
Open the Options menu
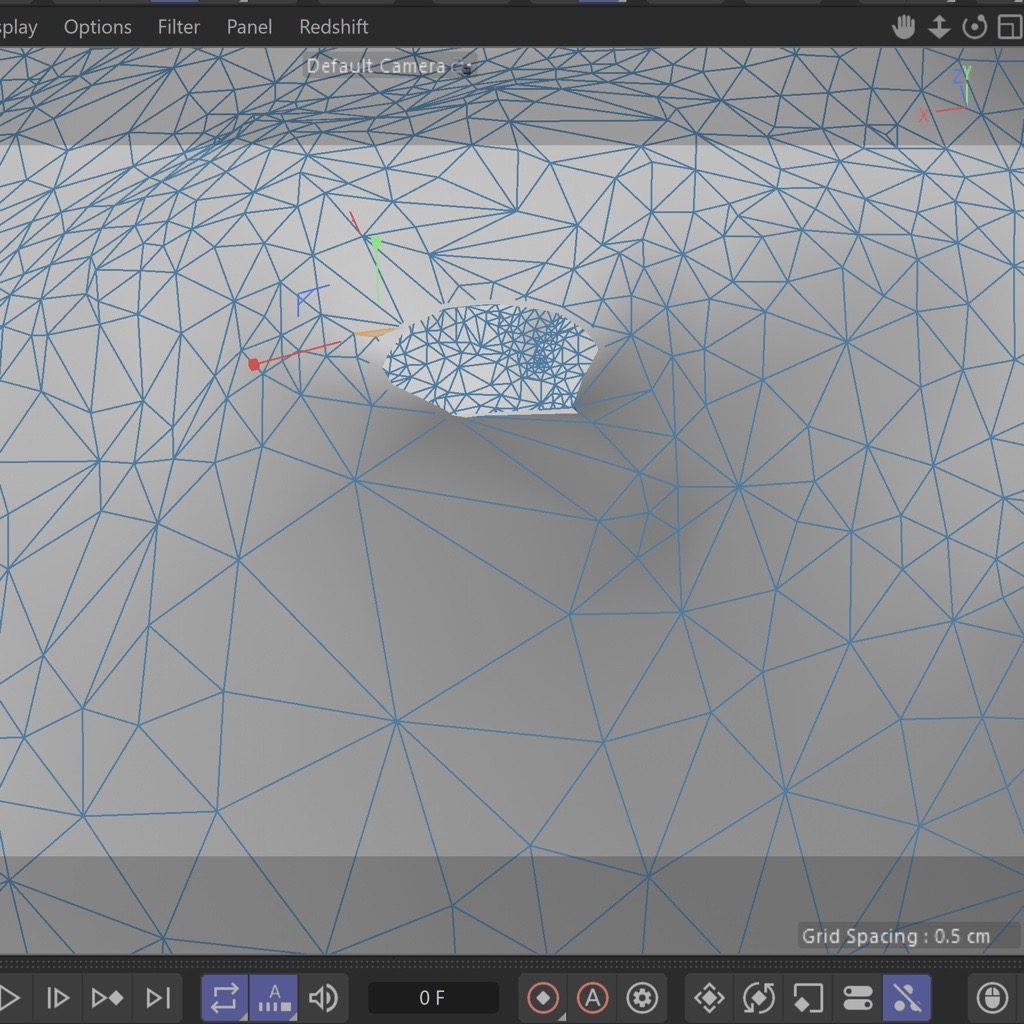point(98,27)
